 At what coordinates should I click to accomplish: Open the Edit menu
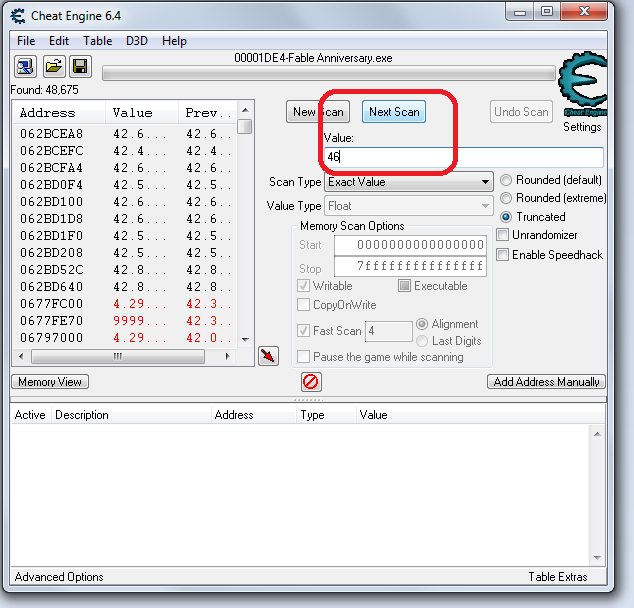(x=59, y=41)
